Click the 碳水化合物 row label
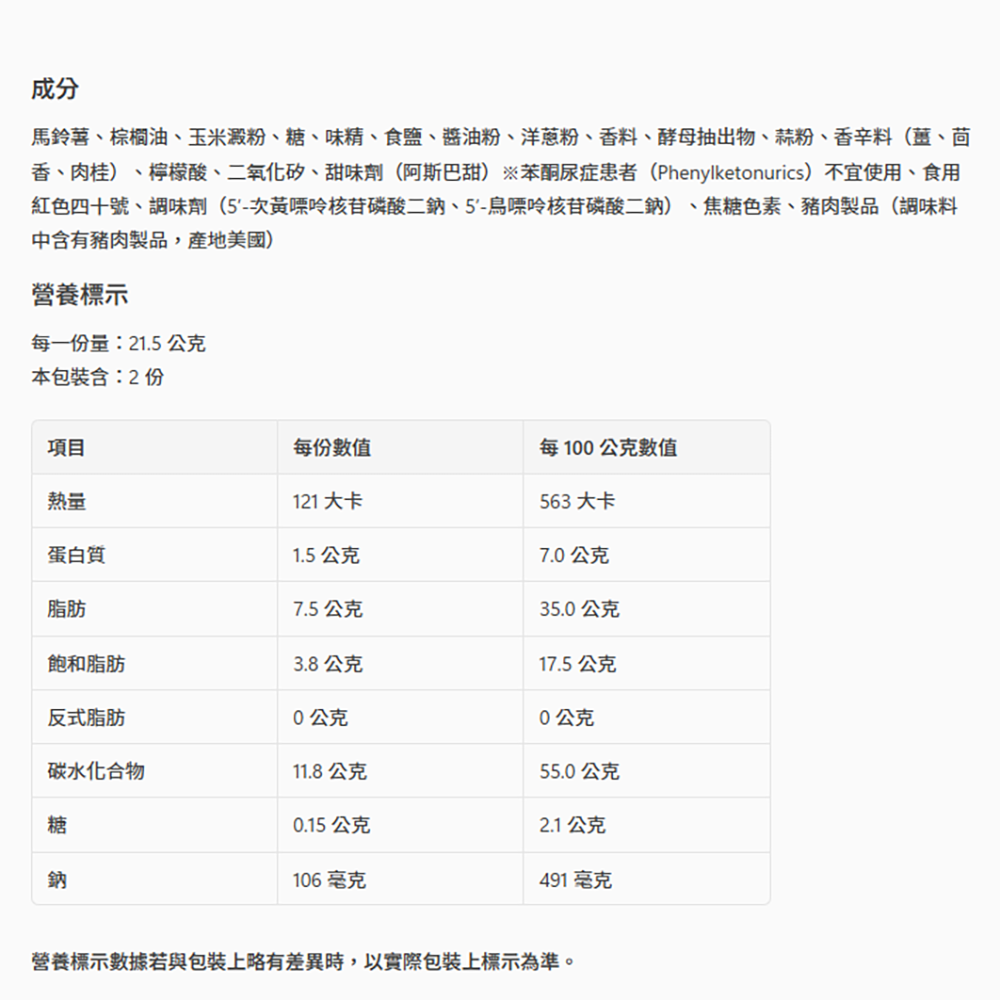The height and width of the screenshot is (1000, 1000). 96,771
